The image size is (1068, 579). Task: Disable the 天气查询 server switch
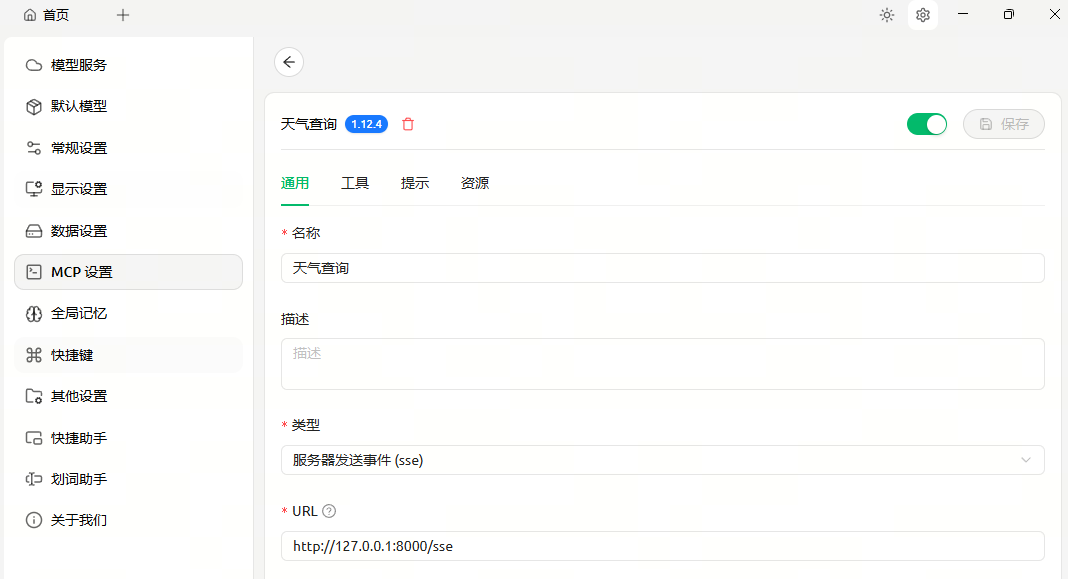click(926, 124)
